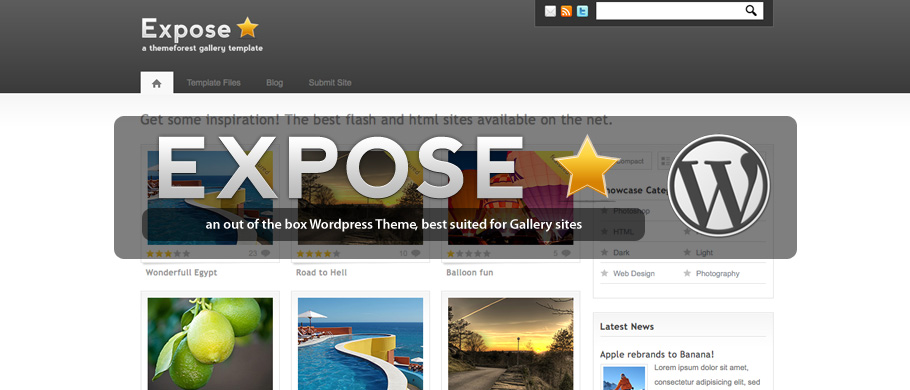910x390 pixels.
Task: Click the star icon beside Photography
Action: (687, 273)
